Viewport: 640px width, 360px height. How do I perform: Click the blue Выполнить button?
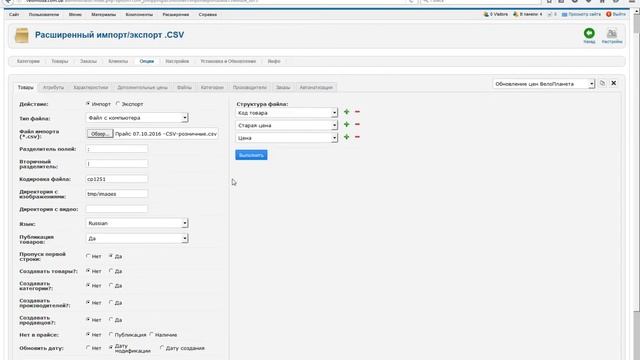[251, 155]
